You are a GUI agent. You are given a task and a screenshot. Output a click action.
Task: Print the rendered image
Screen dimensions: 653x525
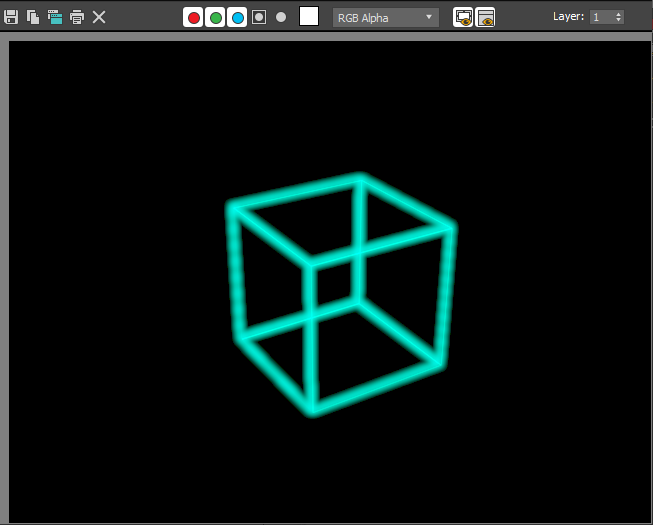[x=77, y=17]
